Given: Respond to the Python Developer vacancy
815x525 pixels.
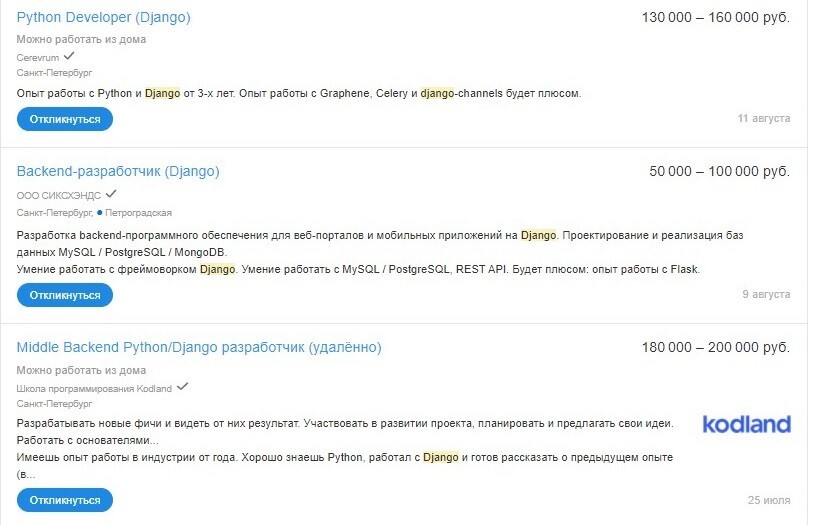Looking at the screenshot, I should point(65,119).
